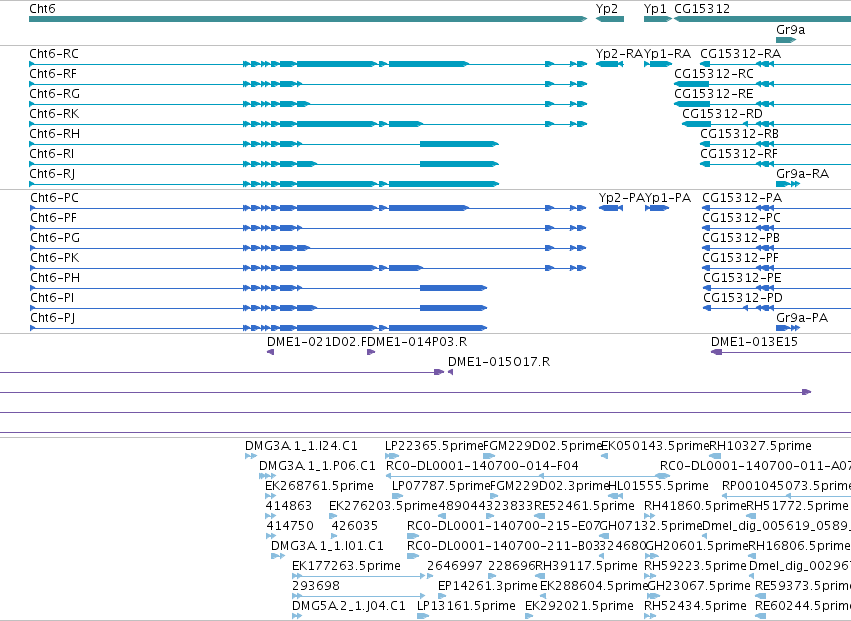Viewport: 851px width, 621px height.
Task: Select the CG15312-RE transcript label
Action: pos(714,94)
